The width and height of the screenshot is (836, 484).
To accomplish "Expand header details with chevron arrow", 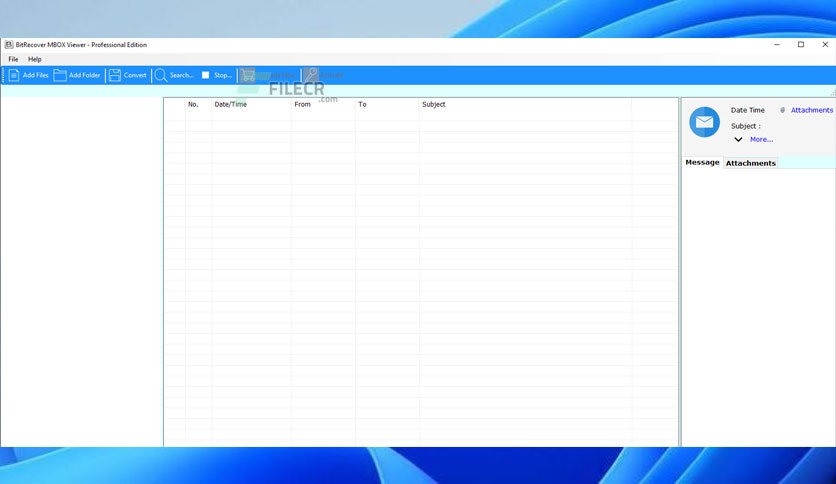I will 738,140.
